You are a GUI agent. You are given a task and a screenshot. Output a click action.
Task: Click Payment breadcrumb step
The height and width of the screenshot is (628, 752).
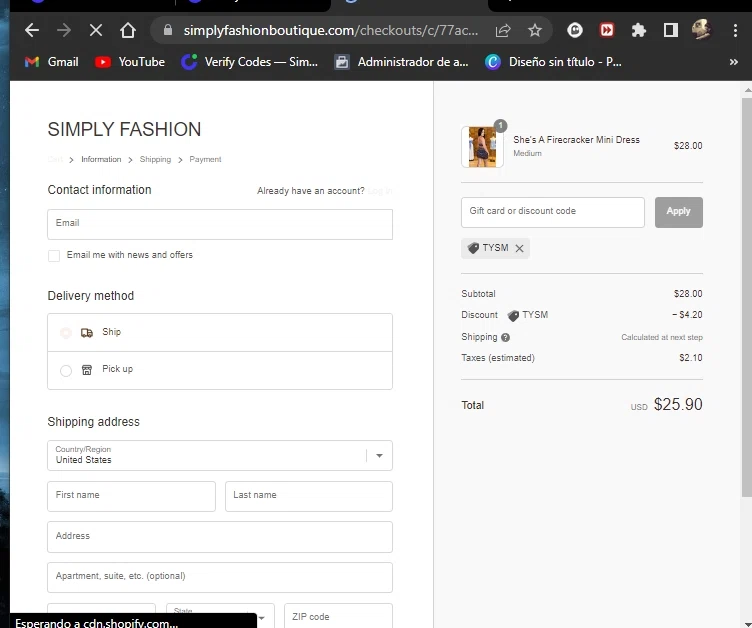[205, 159]
